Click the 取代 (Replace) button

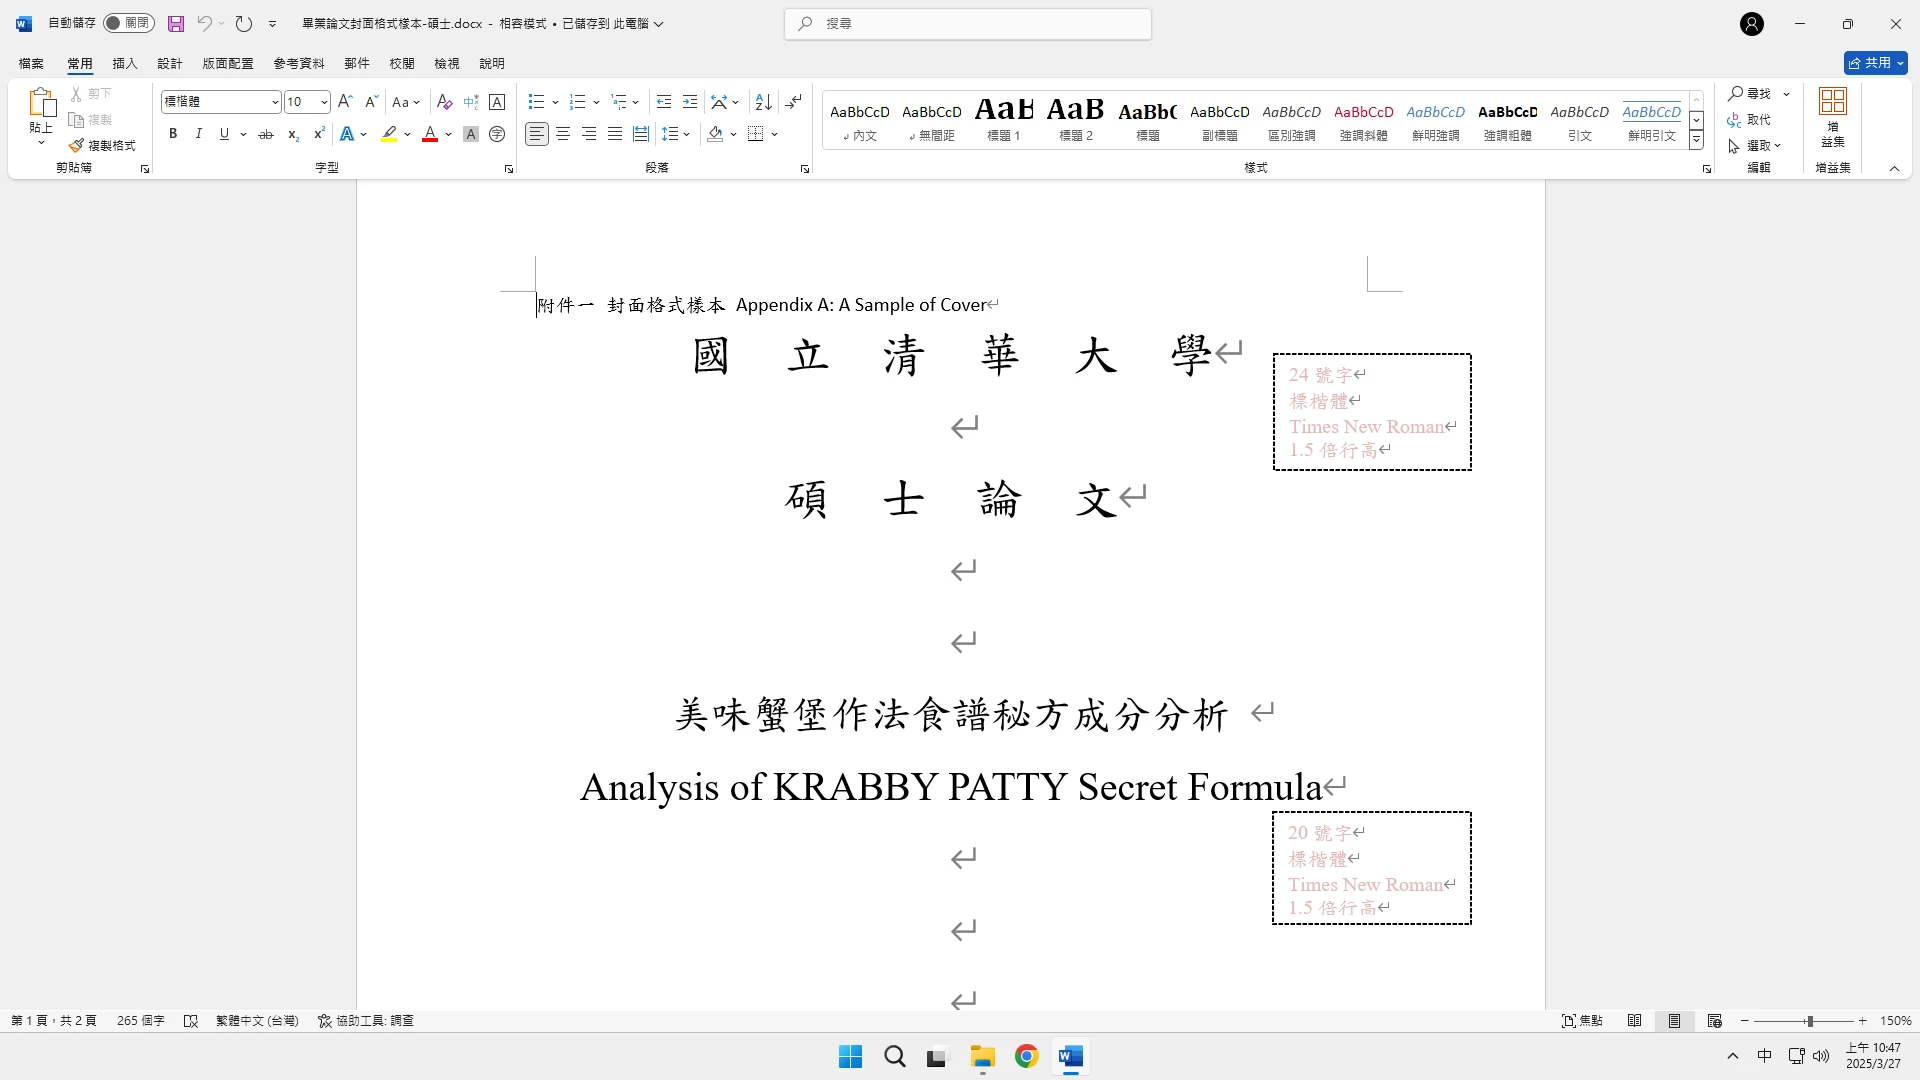click(x=1750, y=120)
